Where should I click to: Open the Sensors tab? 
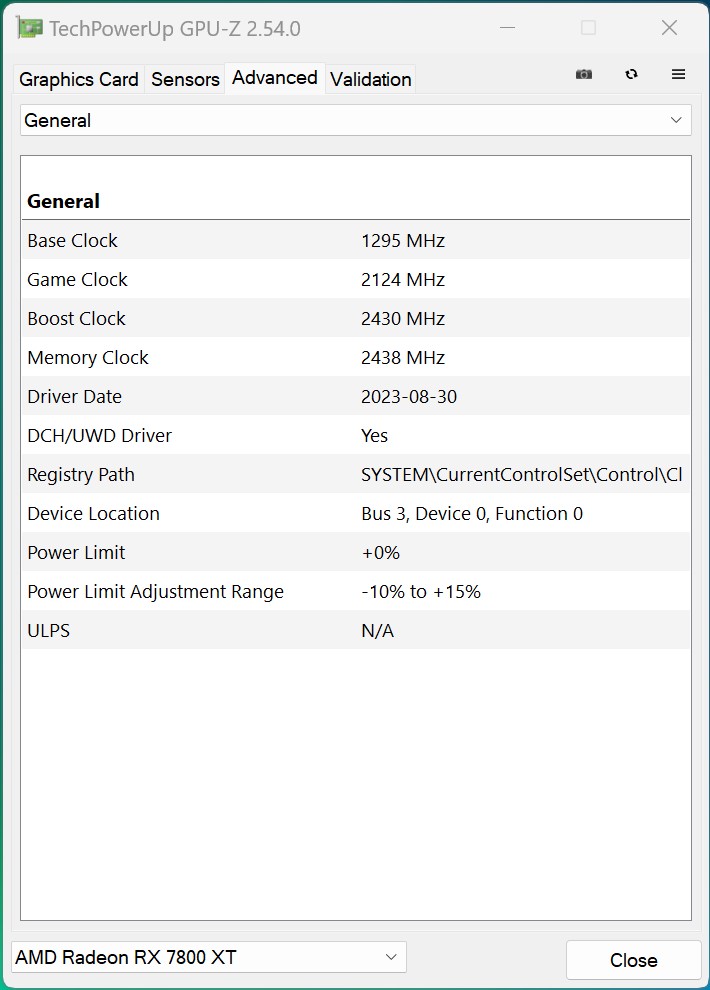pos(185,79)
